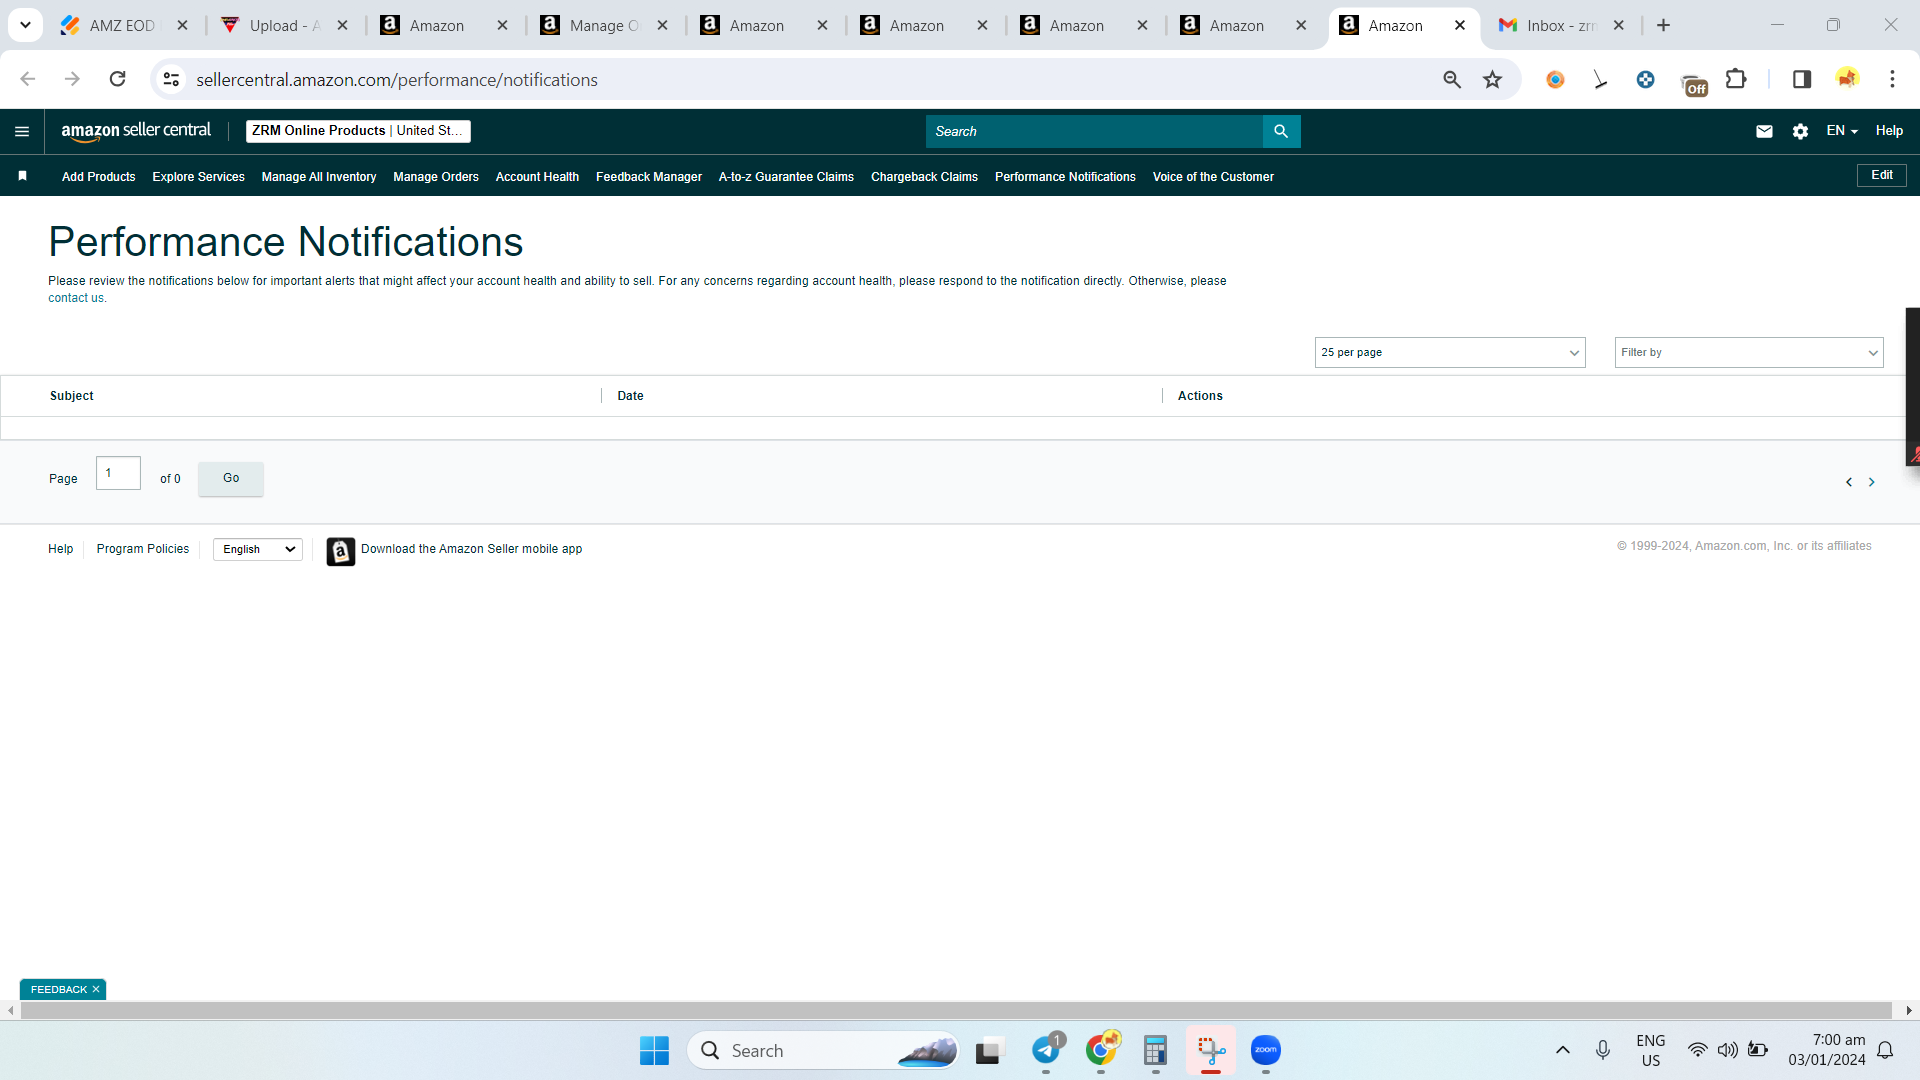Screen dimensions: 1920x1080
Task: Click the FEEDBACK tab button
Action: 59,989
